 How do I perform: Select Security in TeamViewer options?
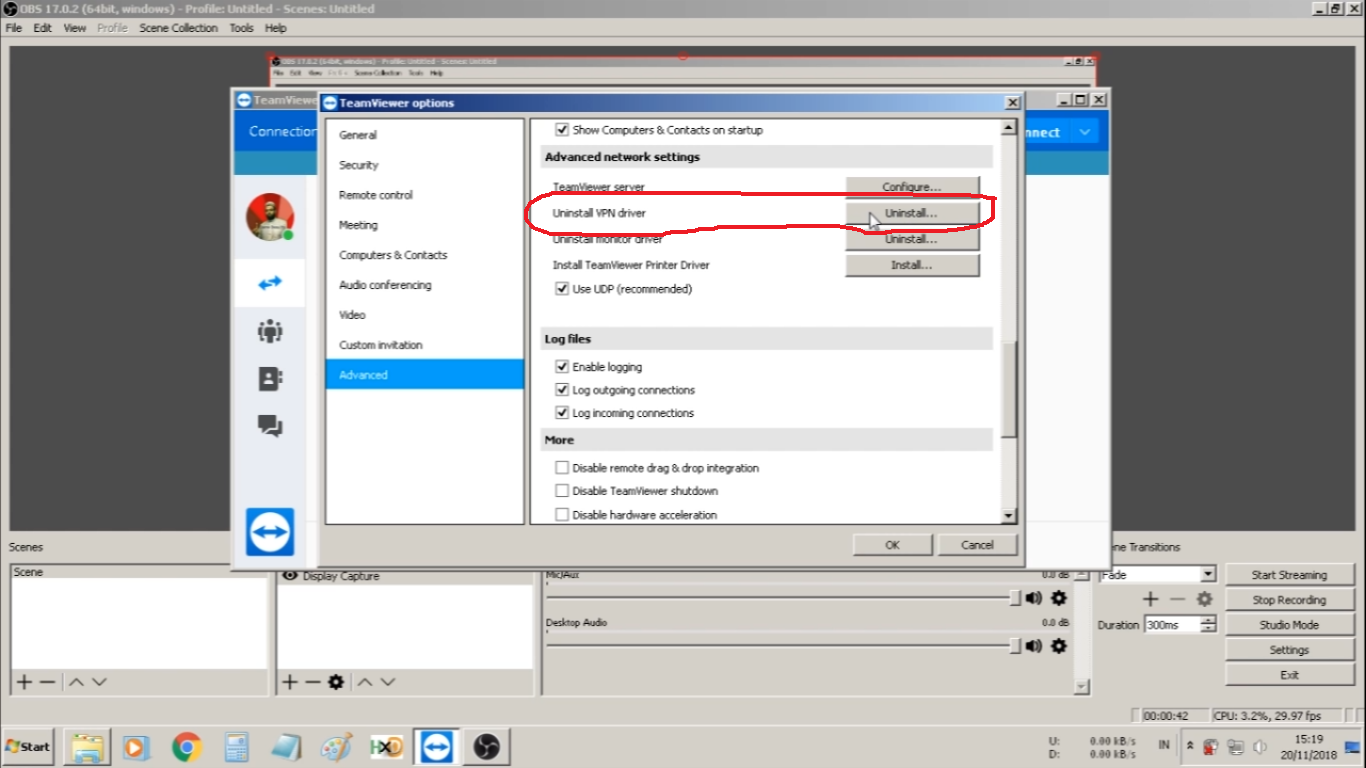425,165
